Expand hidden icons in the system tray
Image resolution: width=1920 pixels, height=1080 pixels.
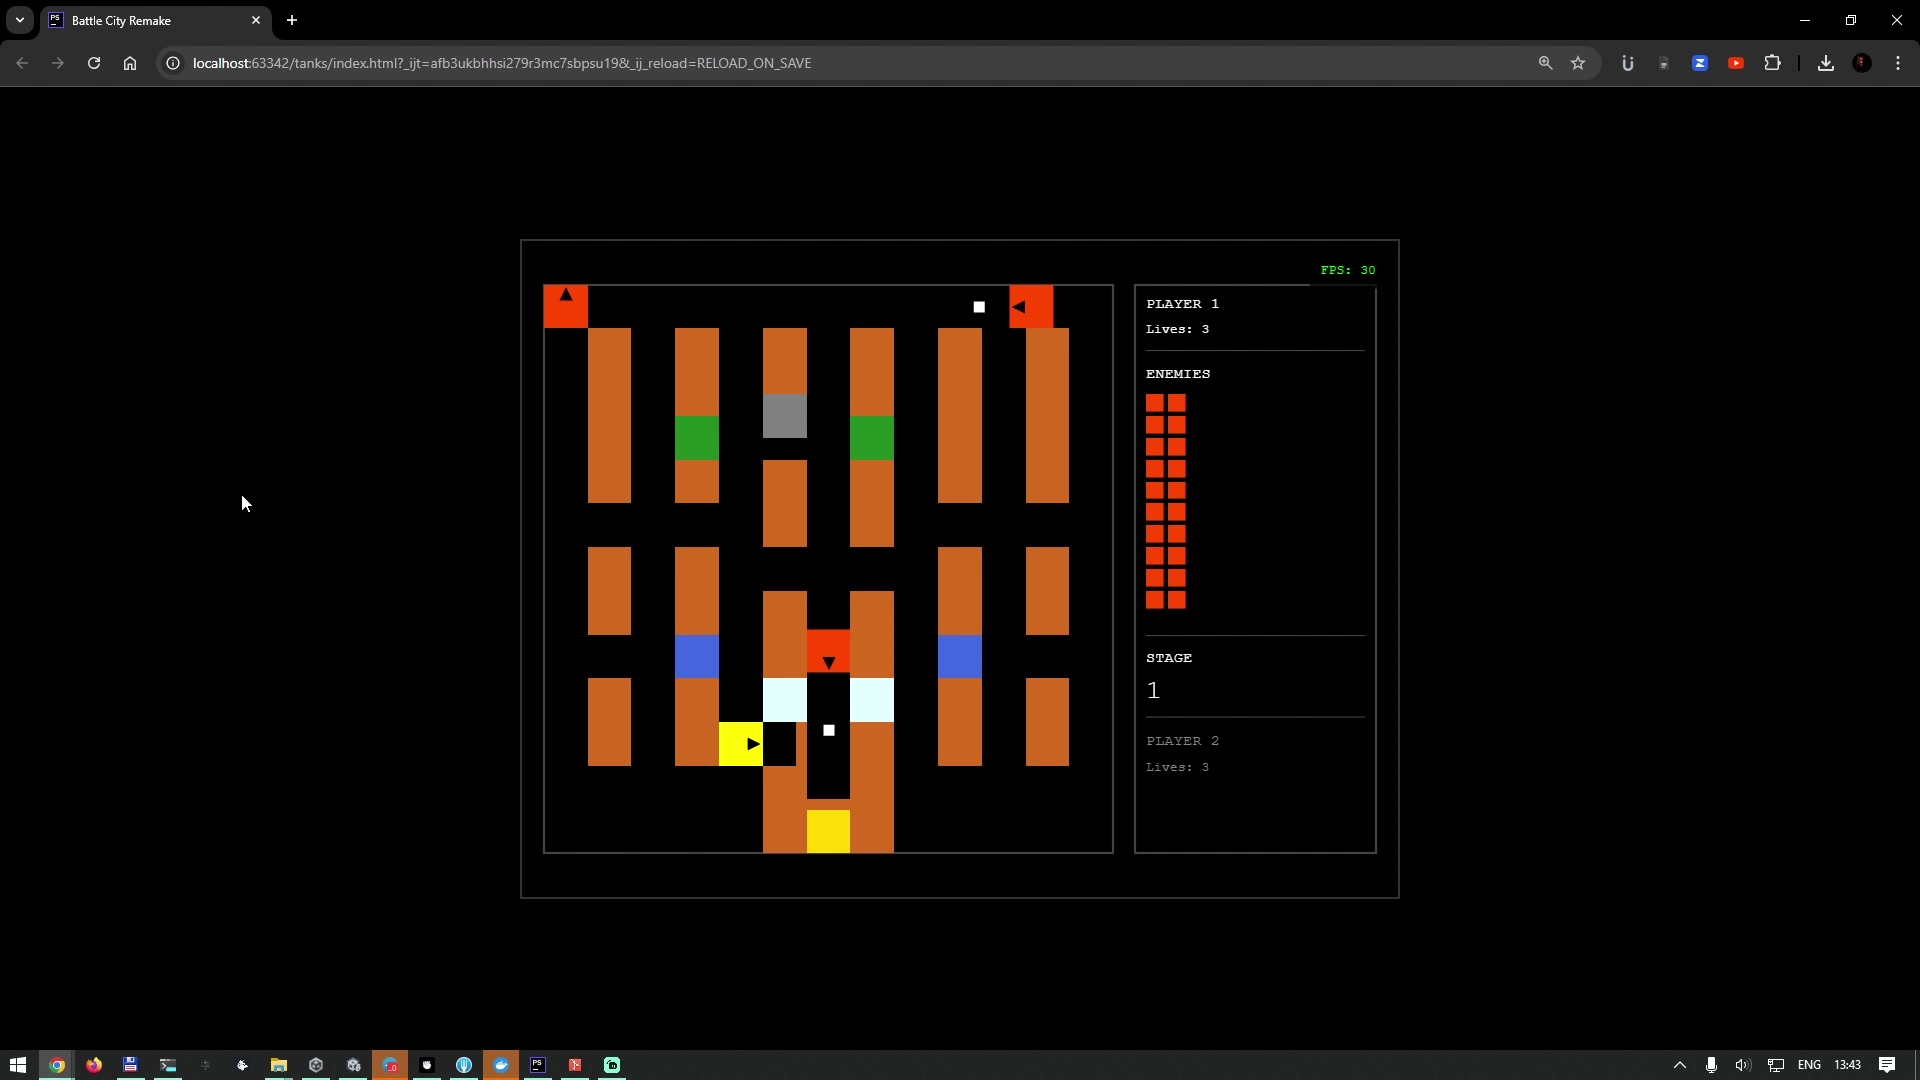(x=1679, y=1065)
